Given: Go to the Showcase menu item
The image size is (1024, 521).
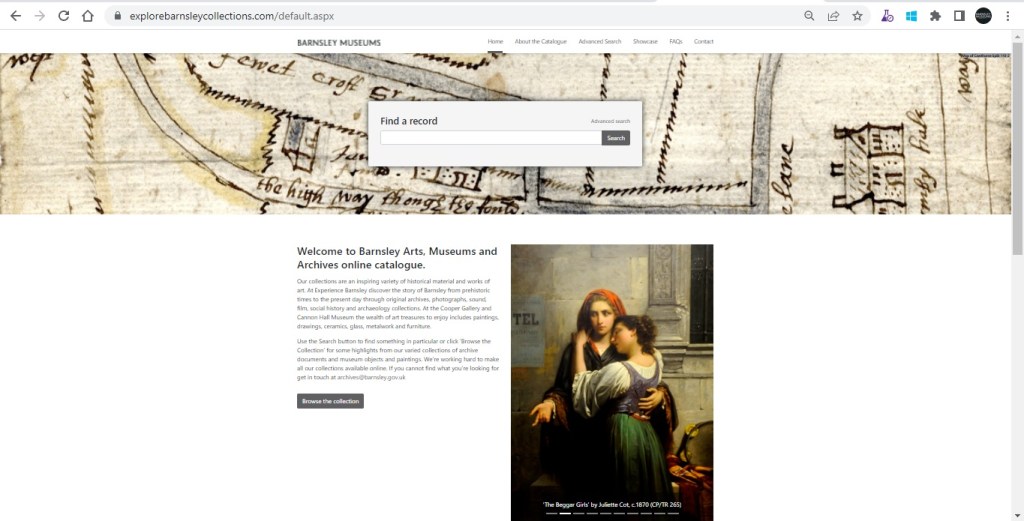Looking at the screenshot, I should click(645, 42).
